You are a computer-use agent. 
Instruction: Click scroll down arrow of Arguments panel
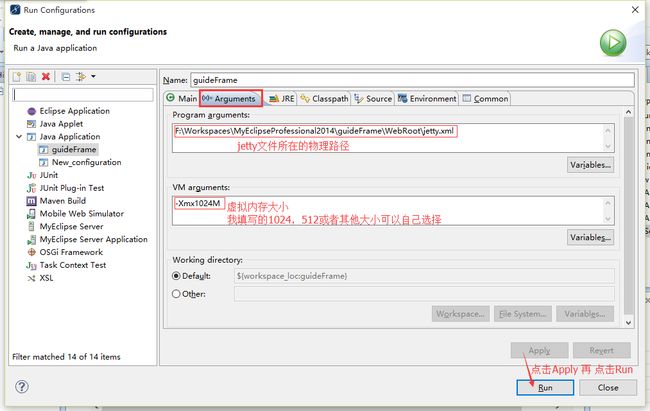point(628,323)
